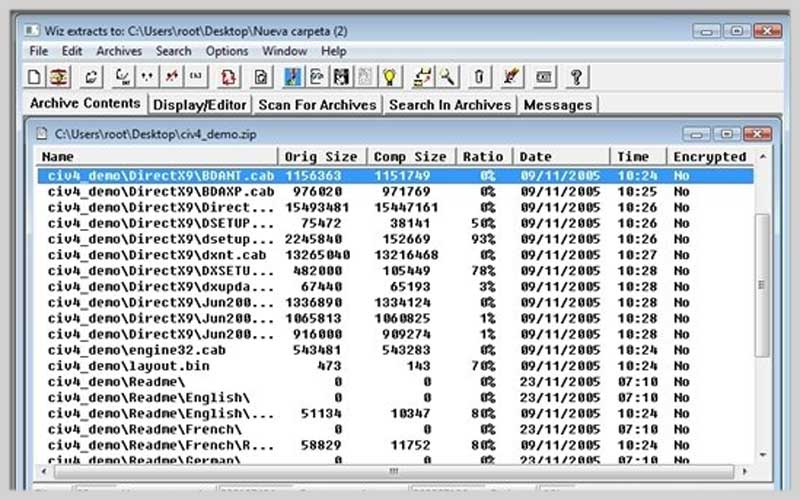Click the two-dots toolbar icon
The width and height of the screenshot is (800, 500).
coord(147,77)
